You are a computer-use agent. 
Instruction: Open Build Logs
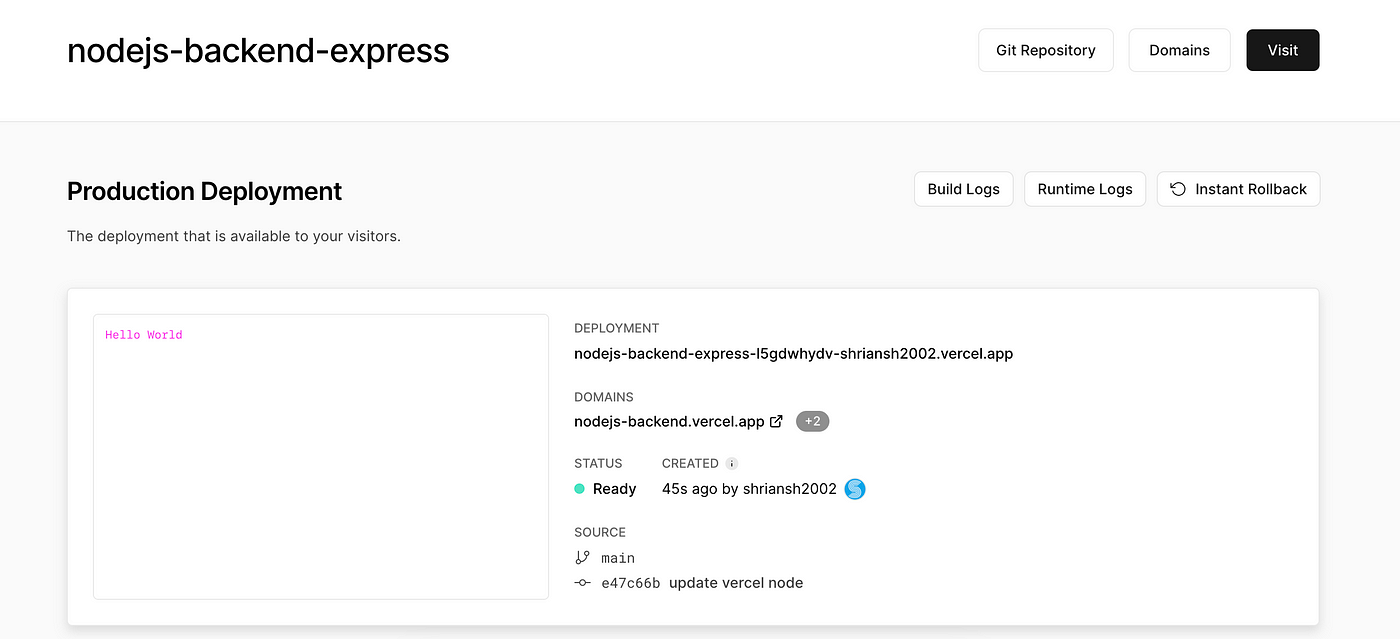point(964,189)
